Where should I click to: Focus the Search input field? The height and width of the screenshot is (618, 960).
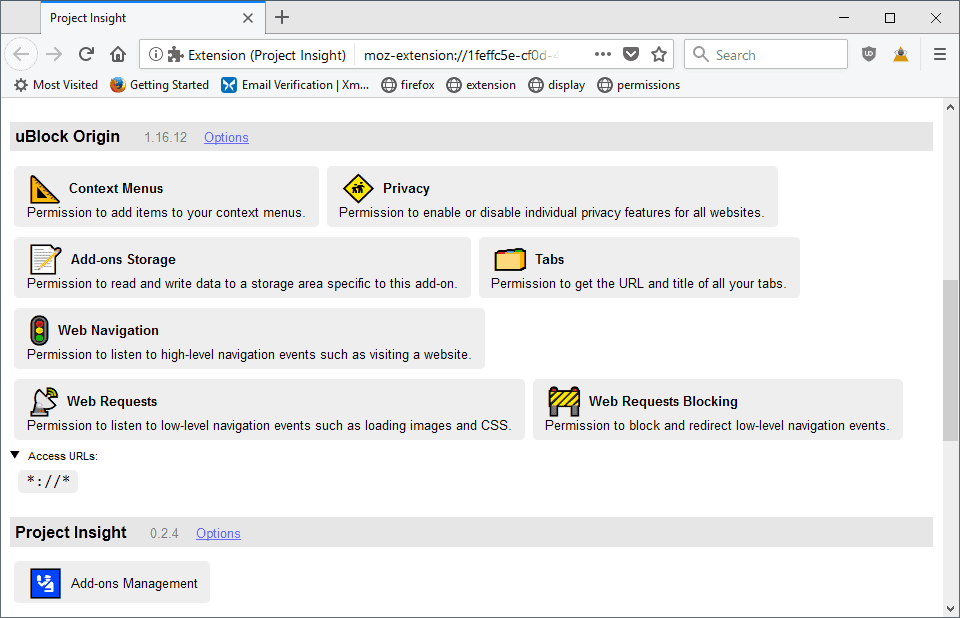click(x=766, y=55)
